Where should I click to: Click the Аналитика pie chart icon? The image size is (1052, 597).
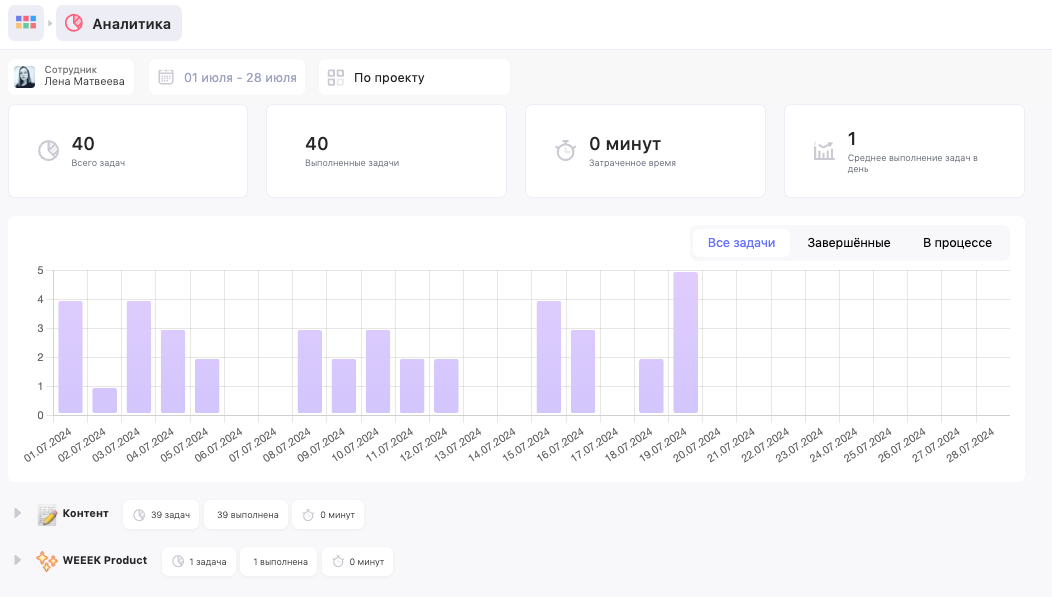point(74,23)
